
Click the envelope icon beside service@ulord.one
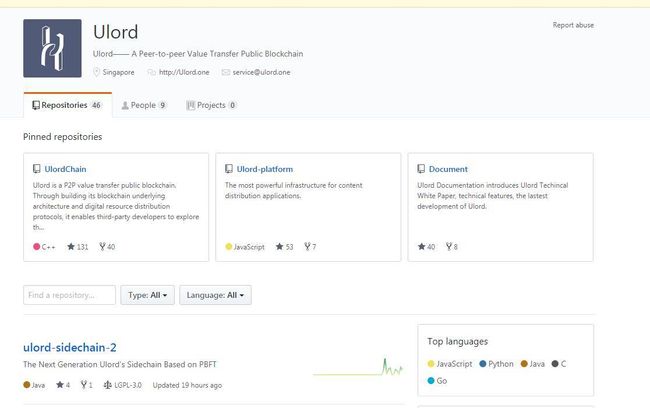(x=226, y=72)
